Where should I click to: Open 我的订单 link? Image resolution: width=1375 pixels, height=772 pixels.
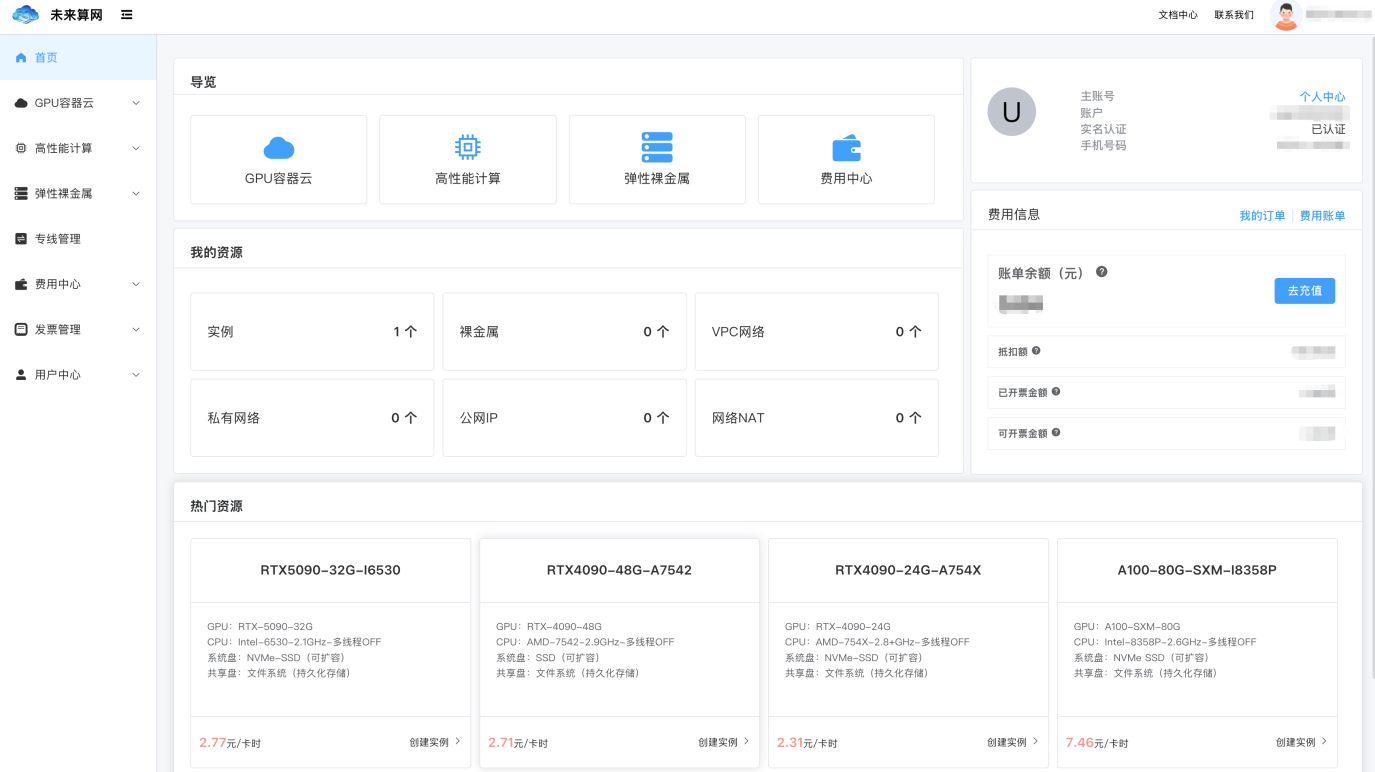click(x=1262, y=216)
